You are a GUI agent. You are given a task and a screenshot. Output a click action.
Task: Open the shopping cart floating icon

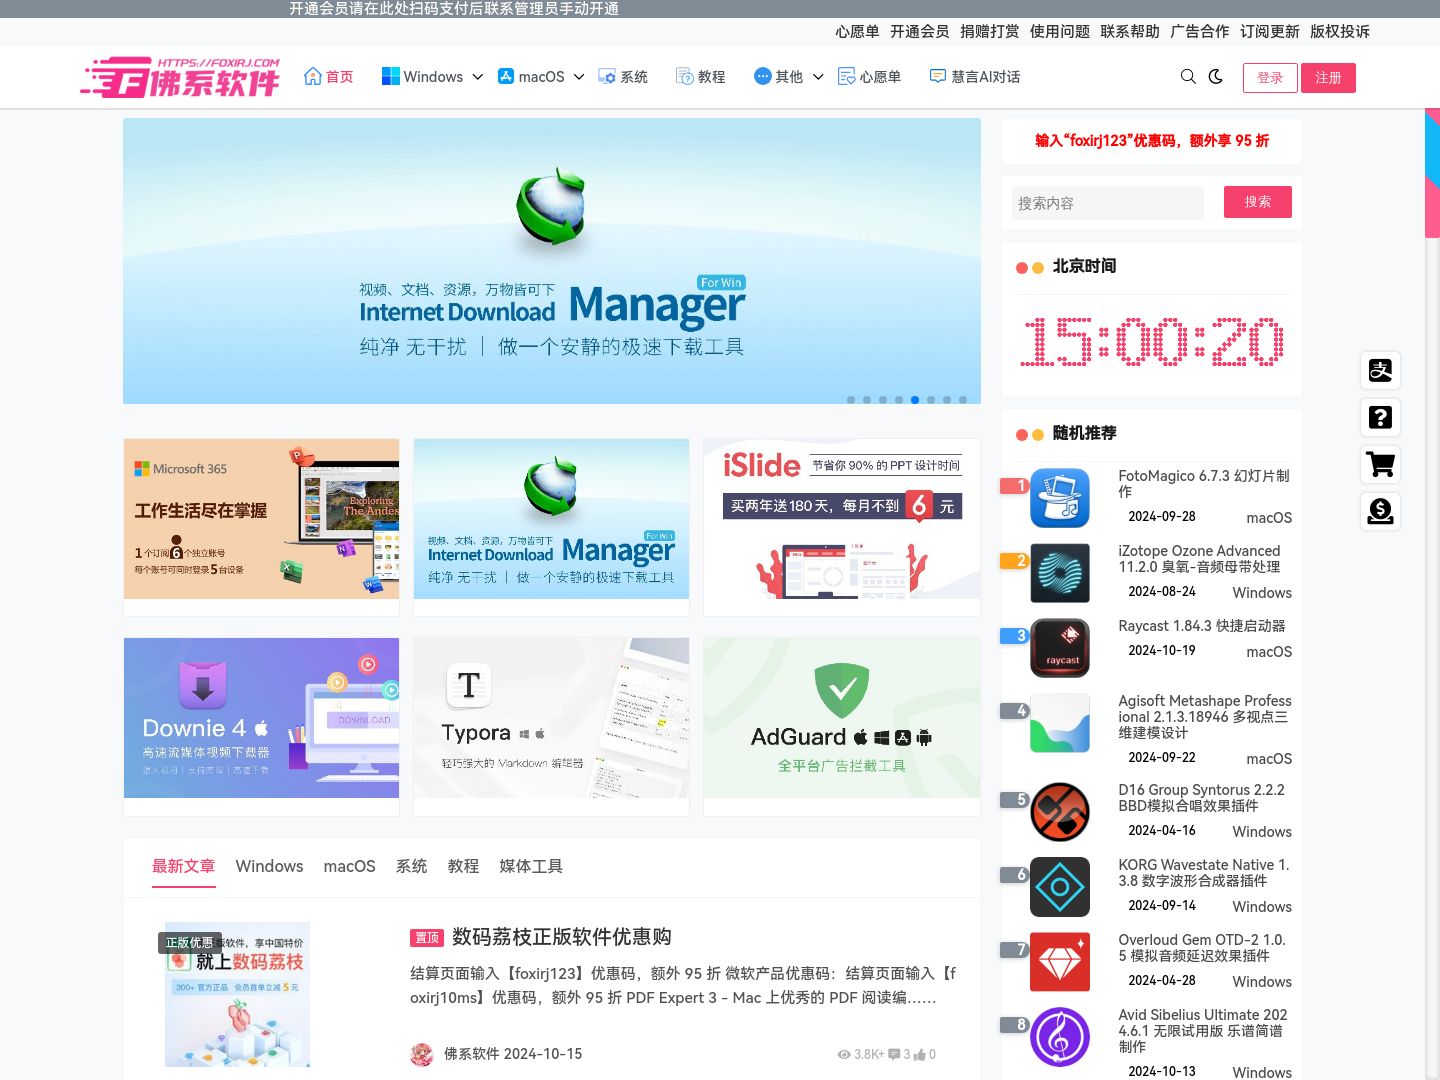(1380, 465)
